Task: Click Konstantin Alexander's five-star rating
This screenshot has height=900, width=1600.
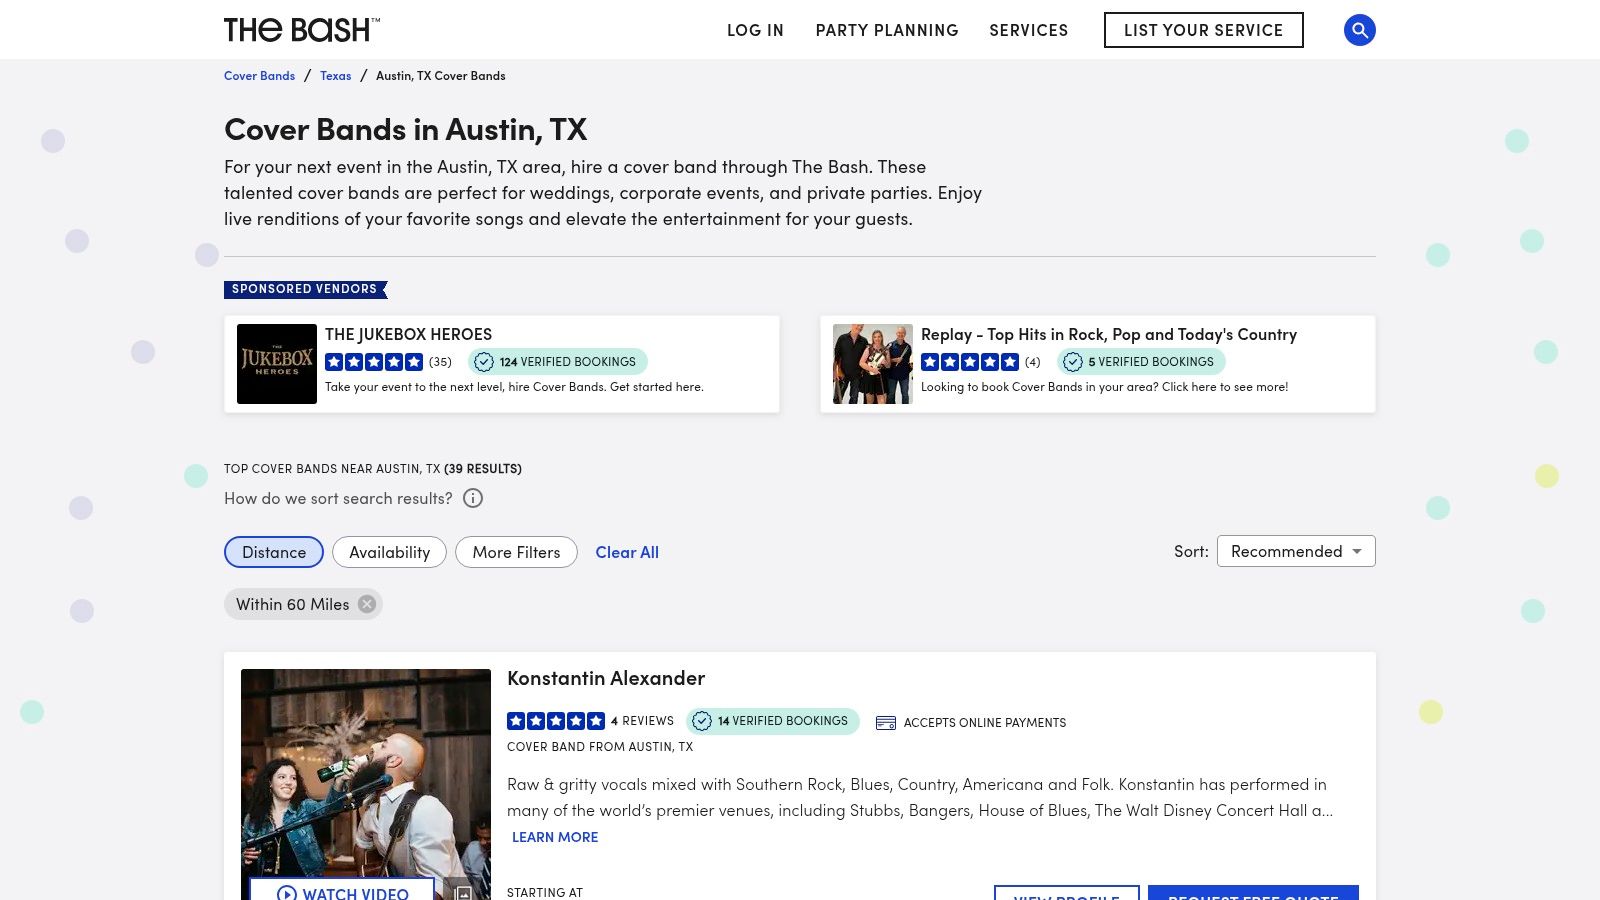Action: click(x=556, y=721)
